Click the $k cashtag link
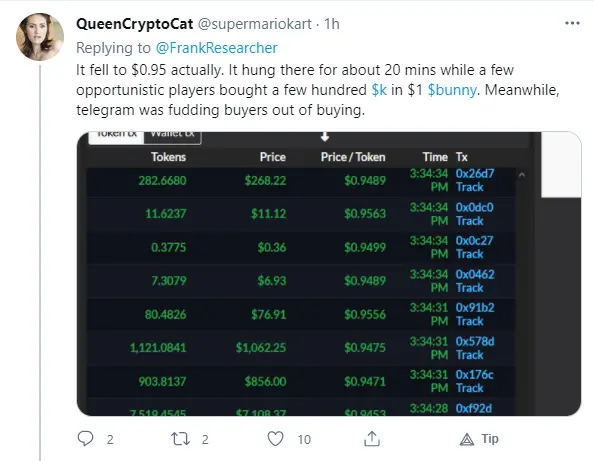This screenshot has width=594, height=461. (x=379, y=90)
